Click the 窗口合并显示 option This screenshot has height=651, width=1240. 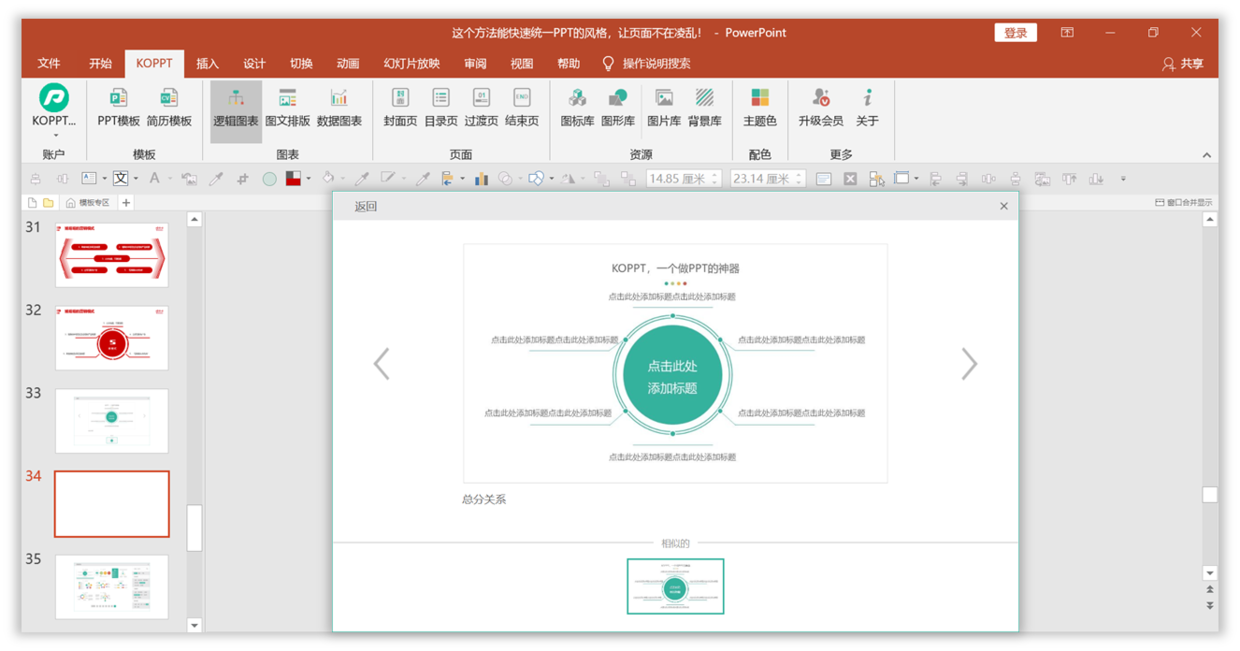[1183, 203]
